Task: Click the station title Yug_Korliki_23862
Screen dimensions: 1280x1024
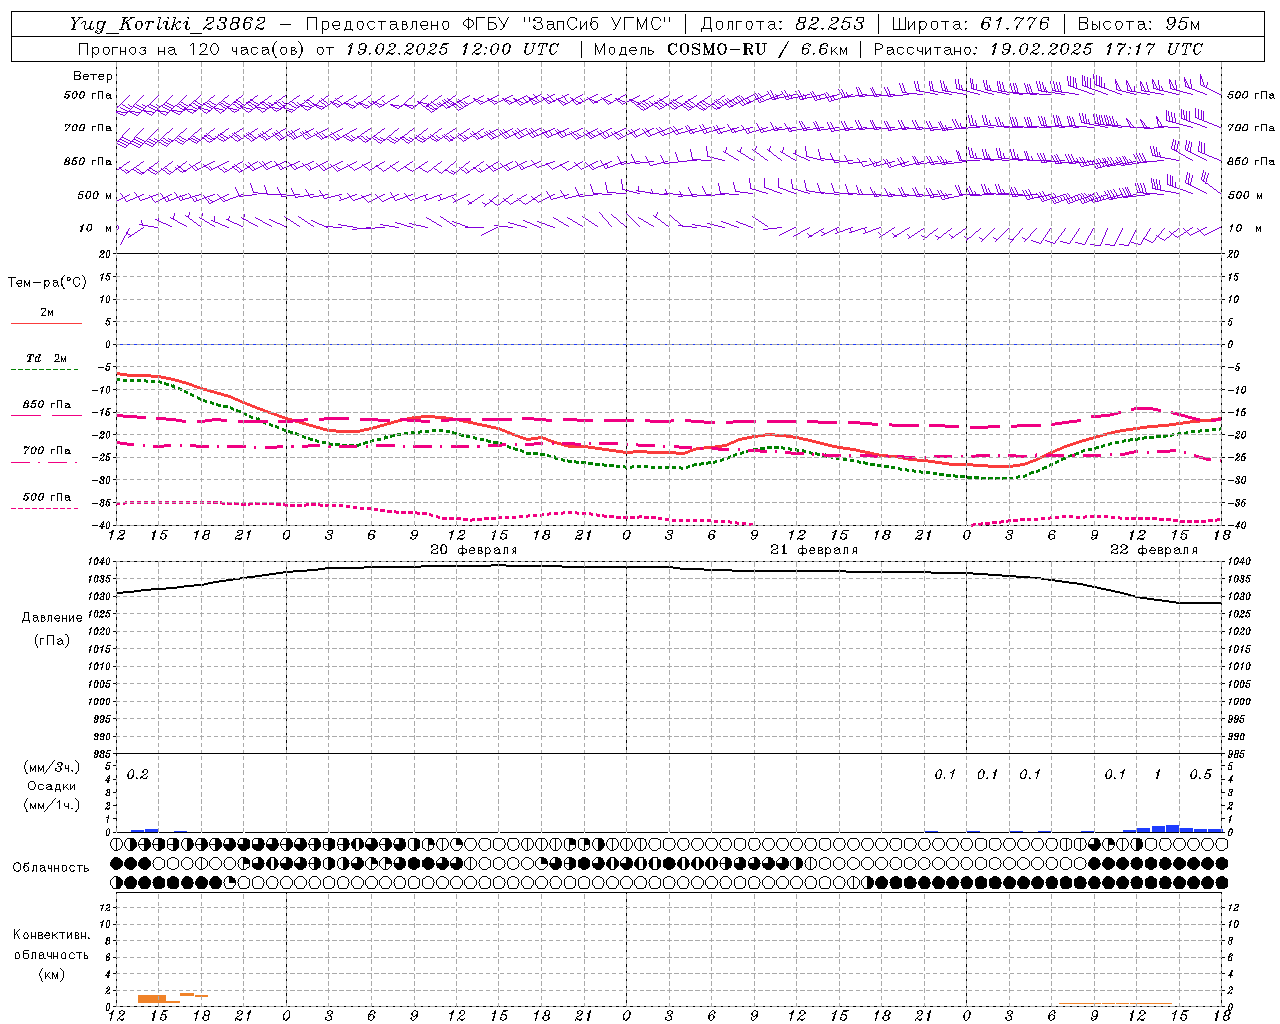Action: click(167, 24)
